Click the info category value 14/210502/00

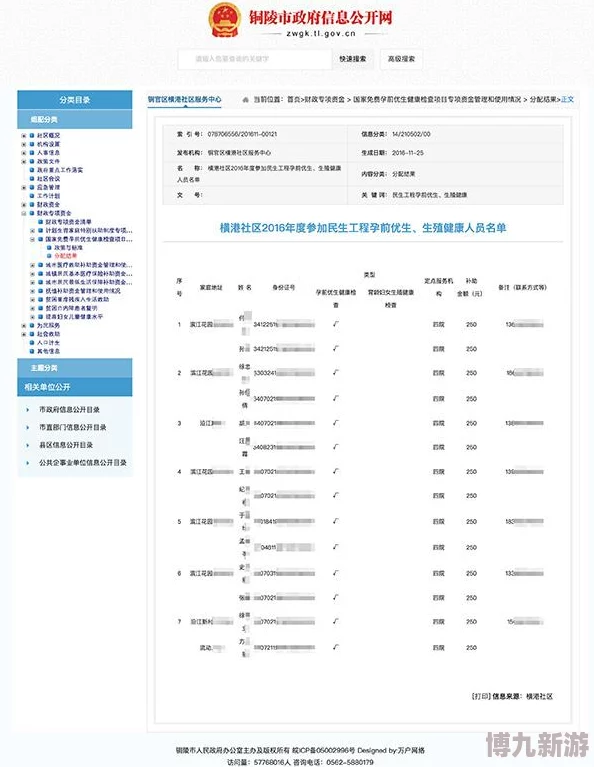pos(411,134)
